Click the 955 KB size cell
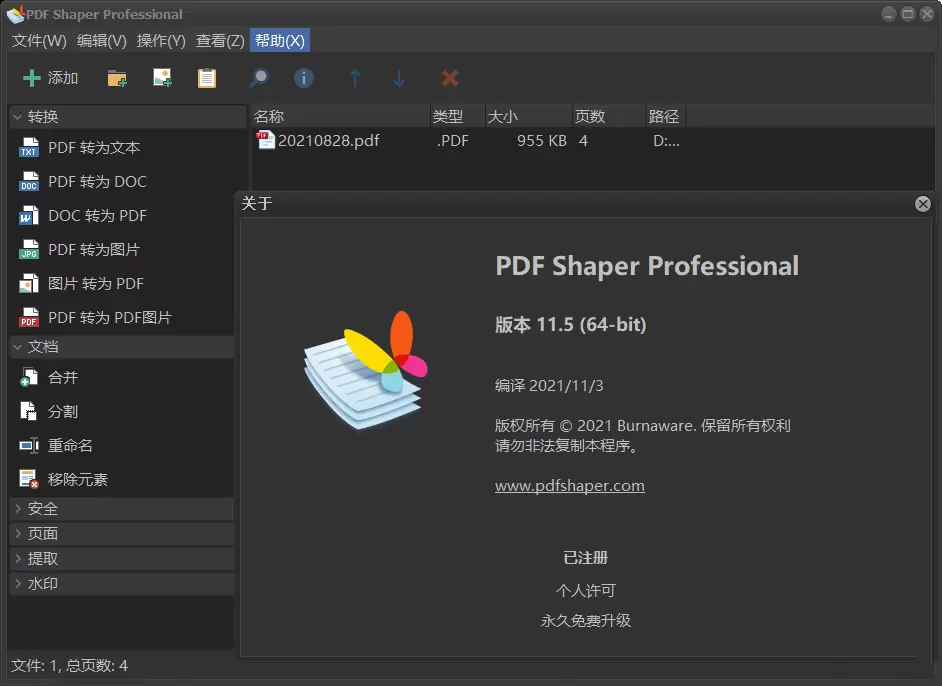The height and width of the screenshot is (686, 942). coord(542,140)
